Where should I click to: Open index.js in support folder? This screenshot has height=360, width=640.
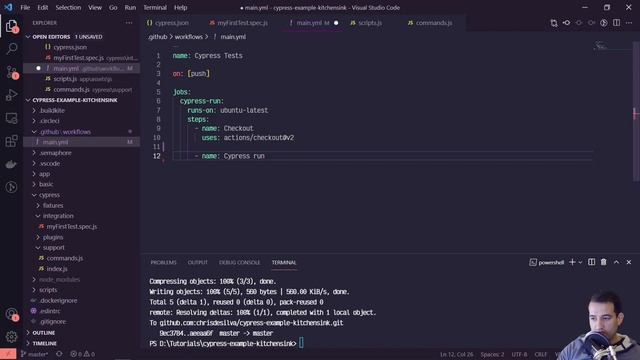pos(81,269)
